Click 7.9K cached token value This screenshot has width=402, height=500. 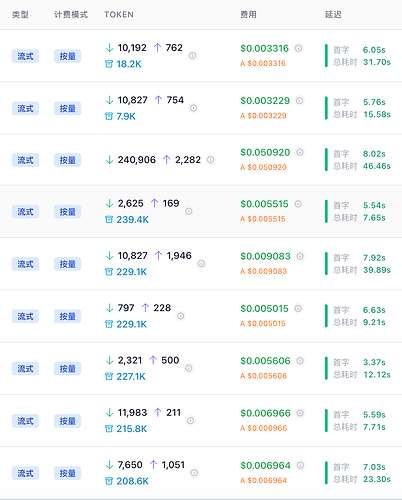click(126, 116)
